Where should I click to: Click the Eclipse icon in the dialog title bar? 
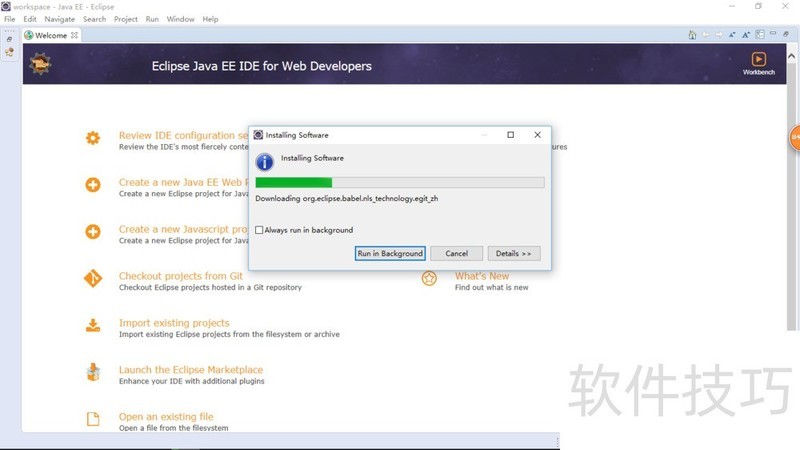coord(258,135)
